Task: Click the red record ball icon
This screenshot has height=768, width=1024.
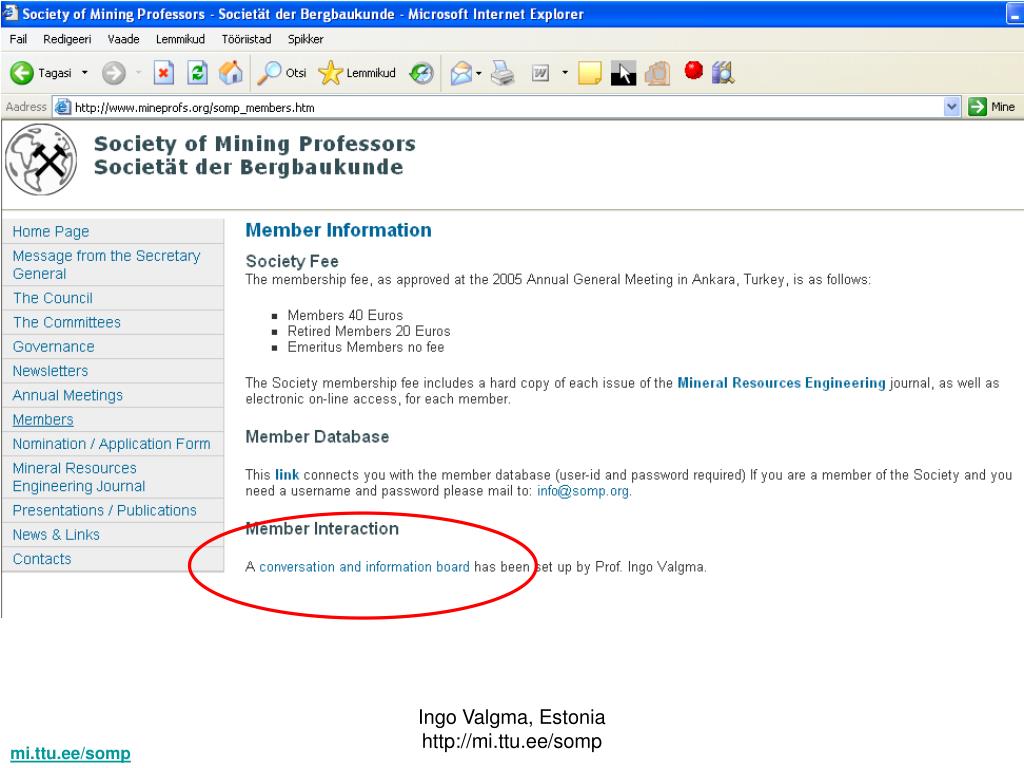Action: (x=694, y=70)
